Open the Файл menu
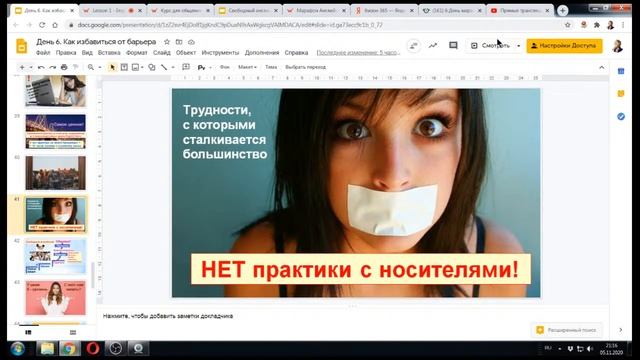Image resolution: width=640 pixels, height=360 pixels. (43, 53)
